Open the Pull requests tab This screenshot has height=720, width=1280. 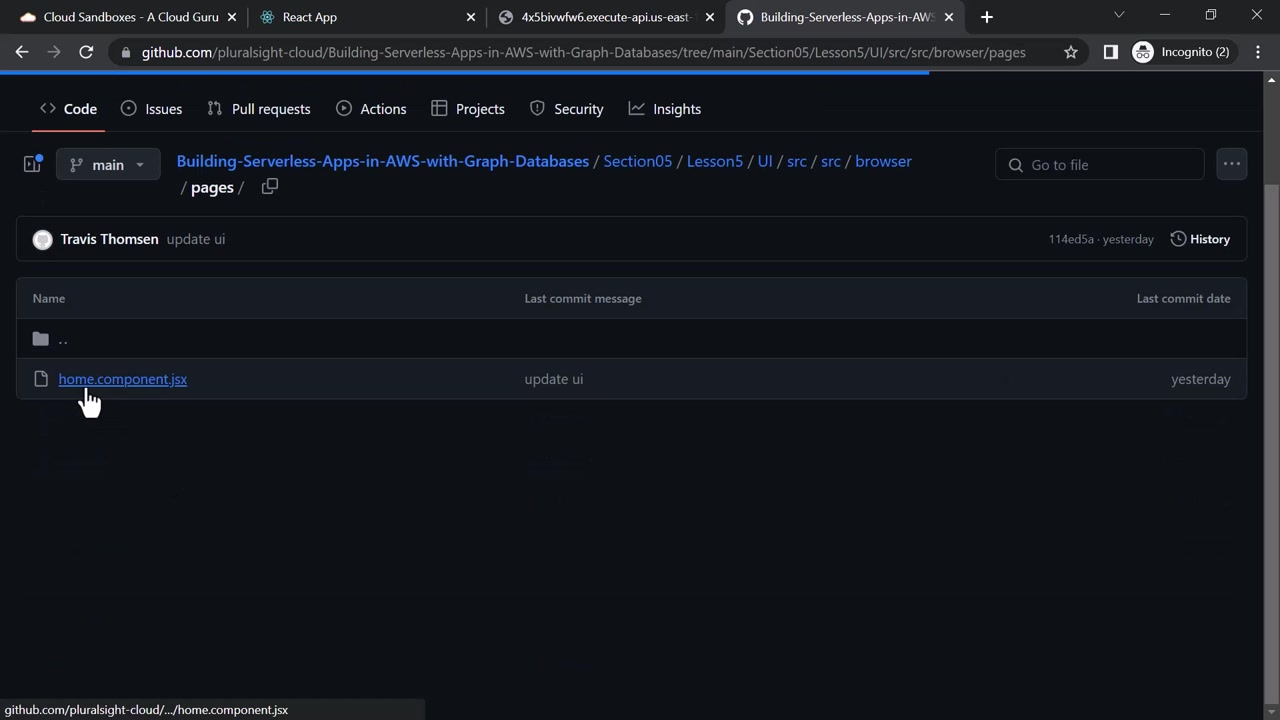(259, 109)
